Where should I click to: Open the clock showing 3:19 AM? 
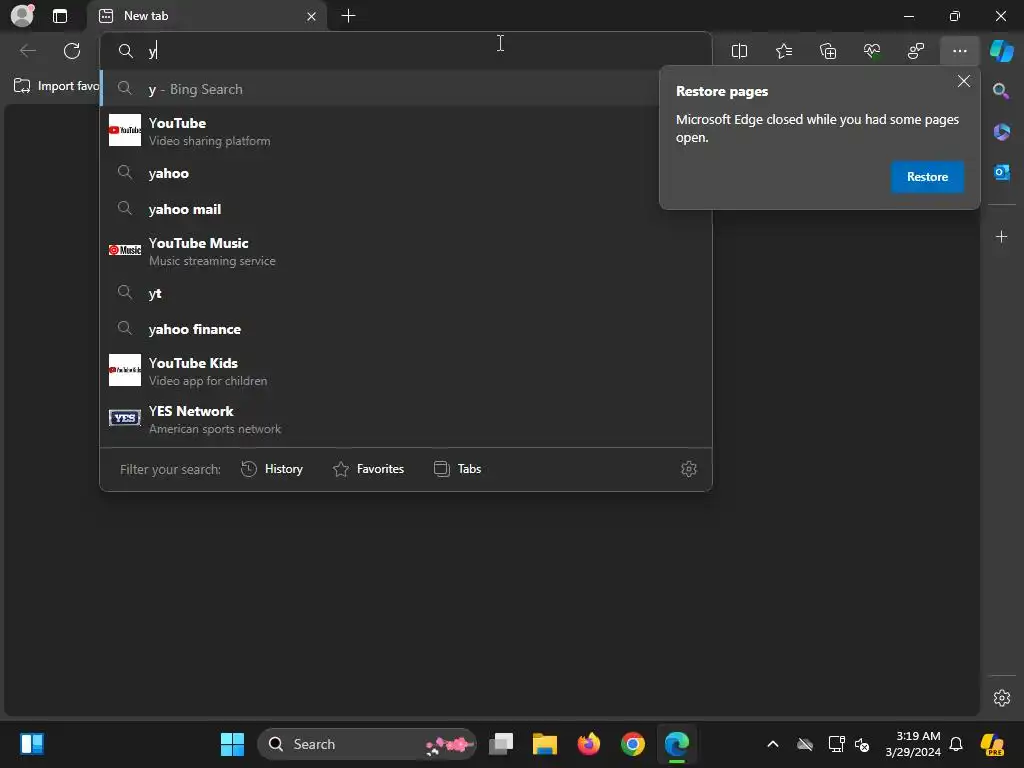click(x=913, y=744)
